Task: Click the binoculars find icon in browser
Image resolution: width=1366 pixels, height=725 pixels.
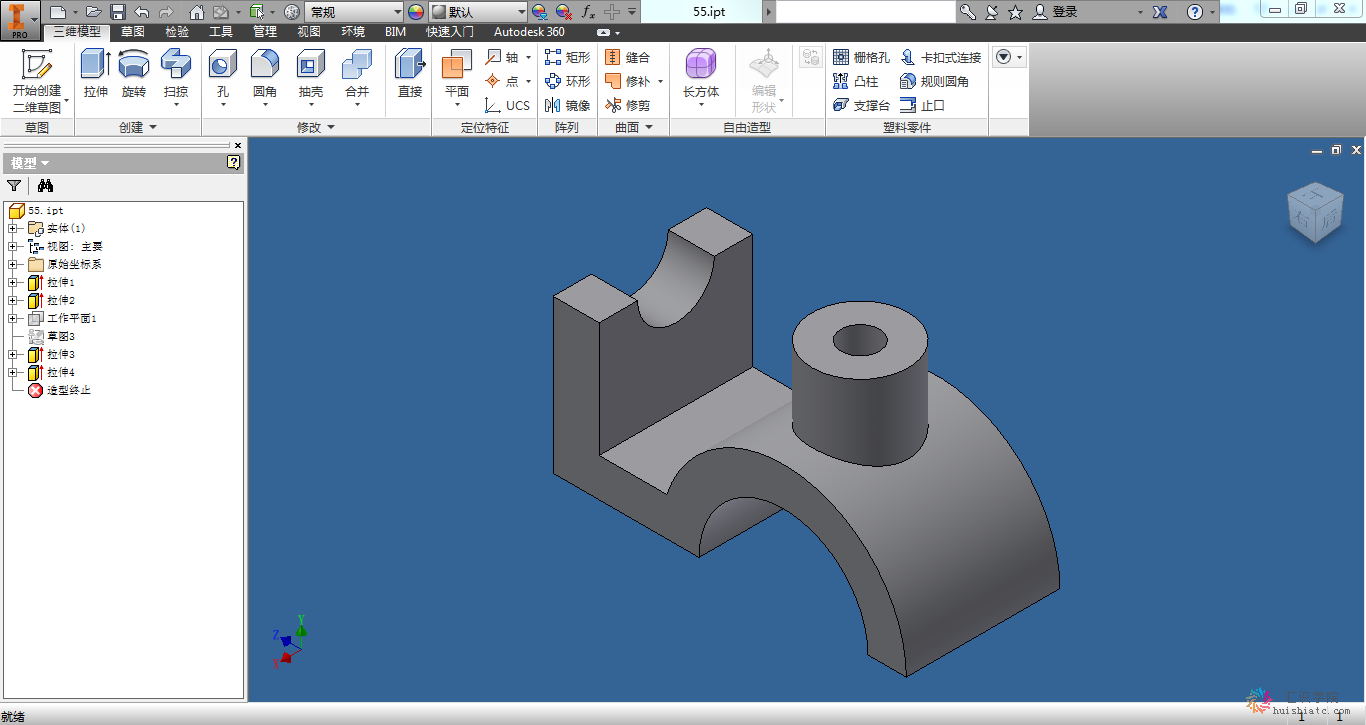Action: tap(45, 185)
